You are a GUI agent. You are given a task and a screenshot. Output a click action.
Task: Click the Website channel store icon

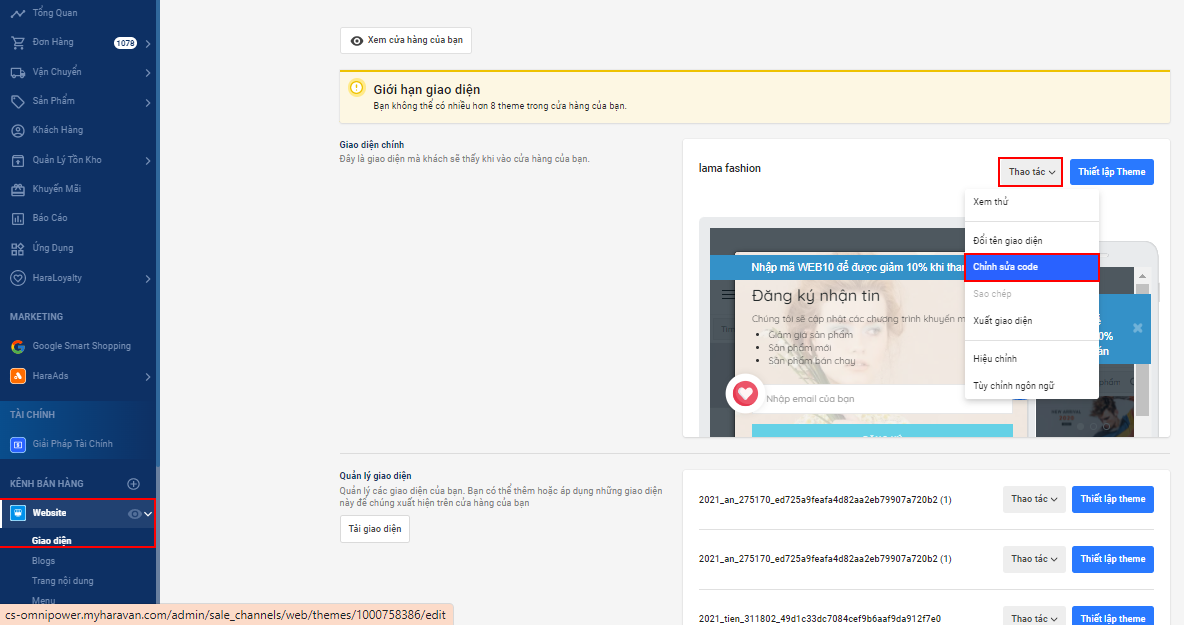point(17,513)
